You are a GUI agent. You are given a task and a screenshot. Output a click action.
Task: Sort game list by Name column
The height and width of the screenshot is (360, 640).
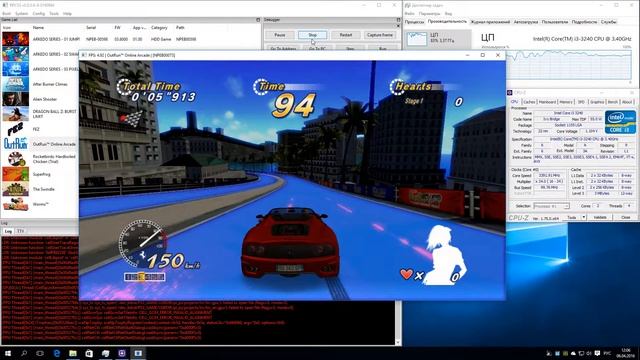(38, 28)
